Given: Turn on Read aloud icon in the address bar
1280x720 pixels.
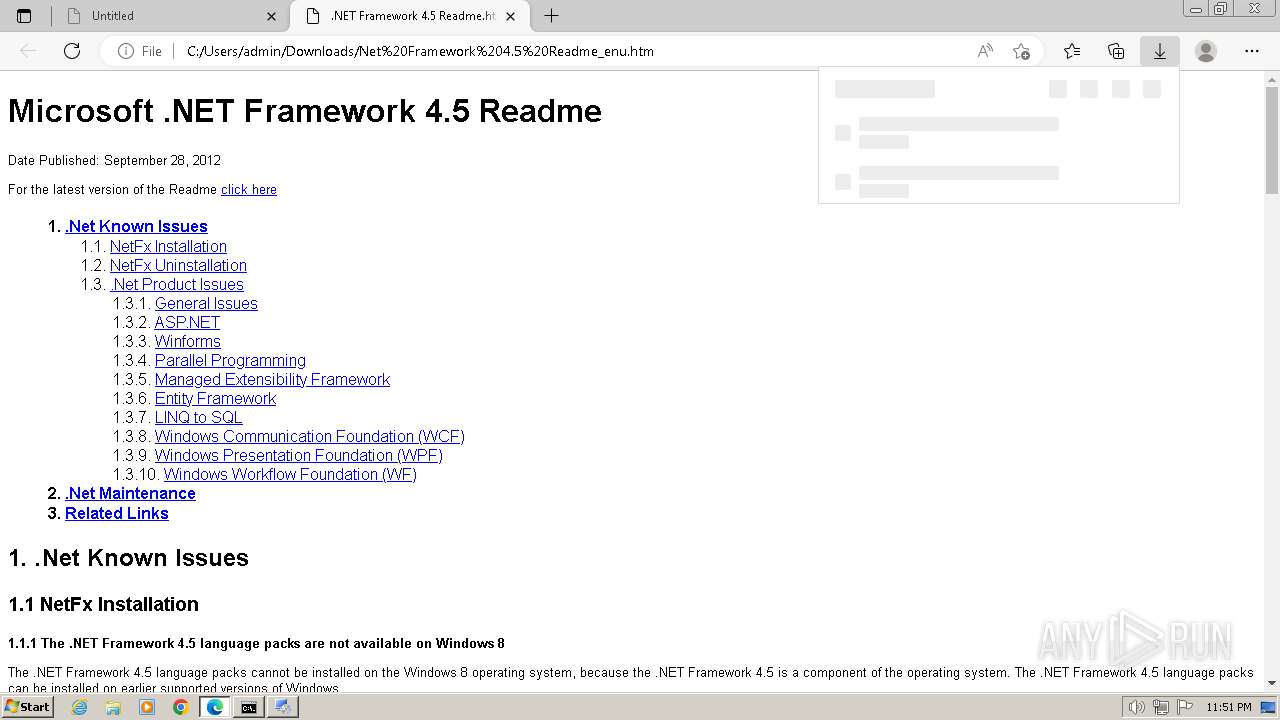Looking at the screenshot, I should click(x=985, y=51).
